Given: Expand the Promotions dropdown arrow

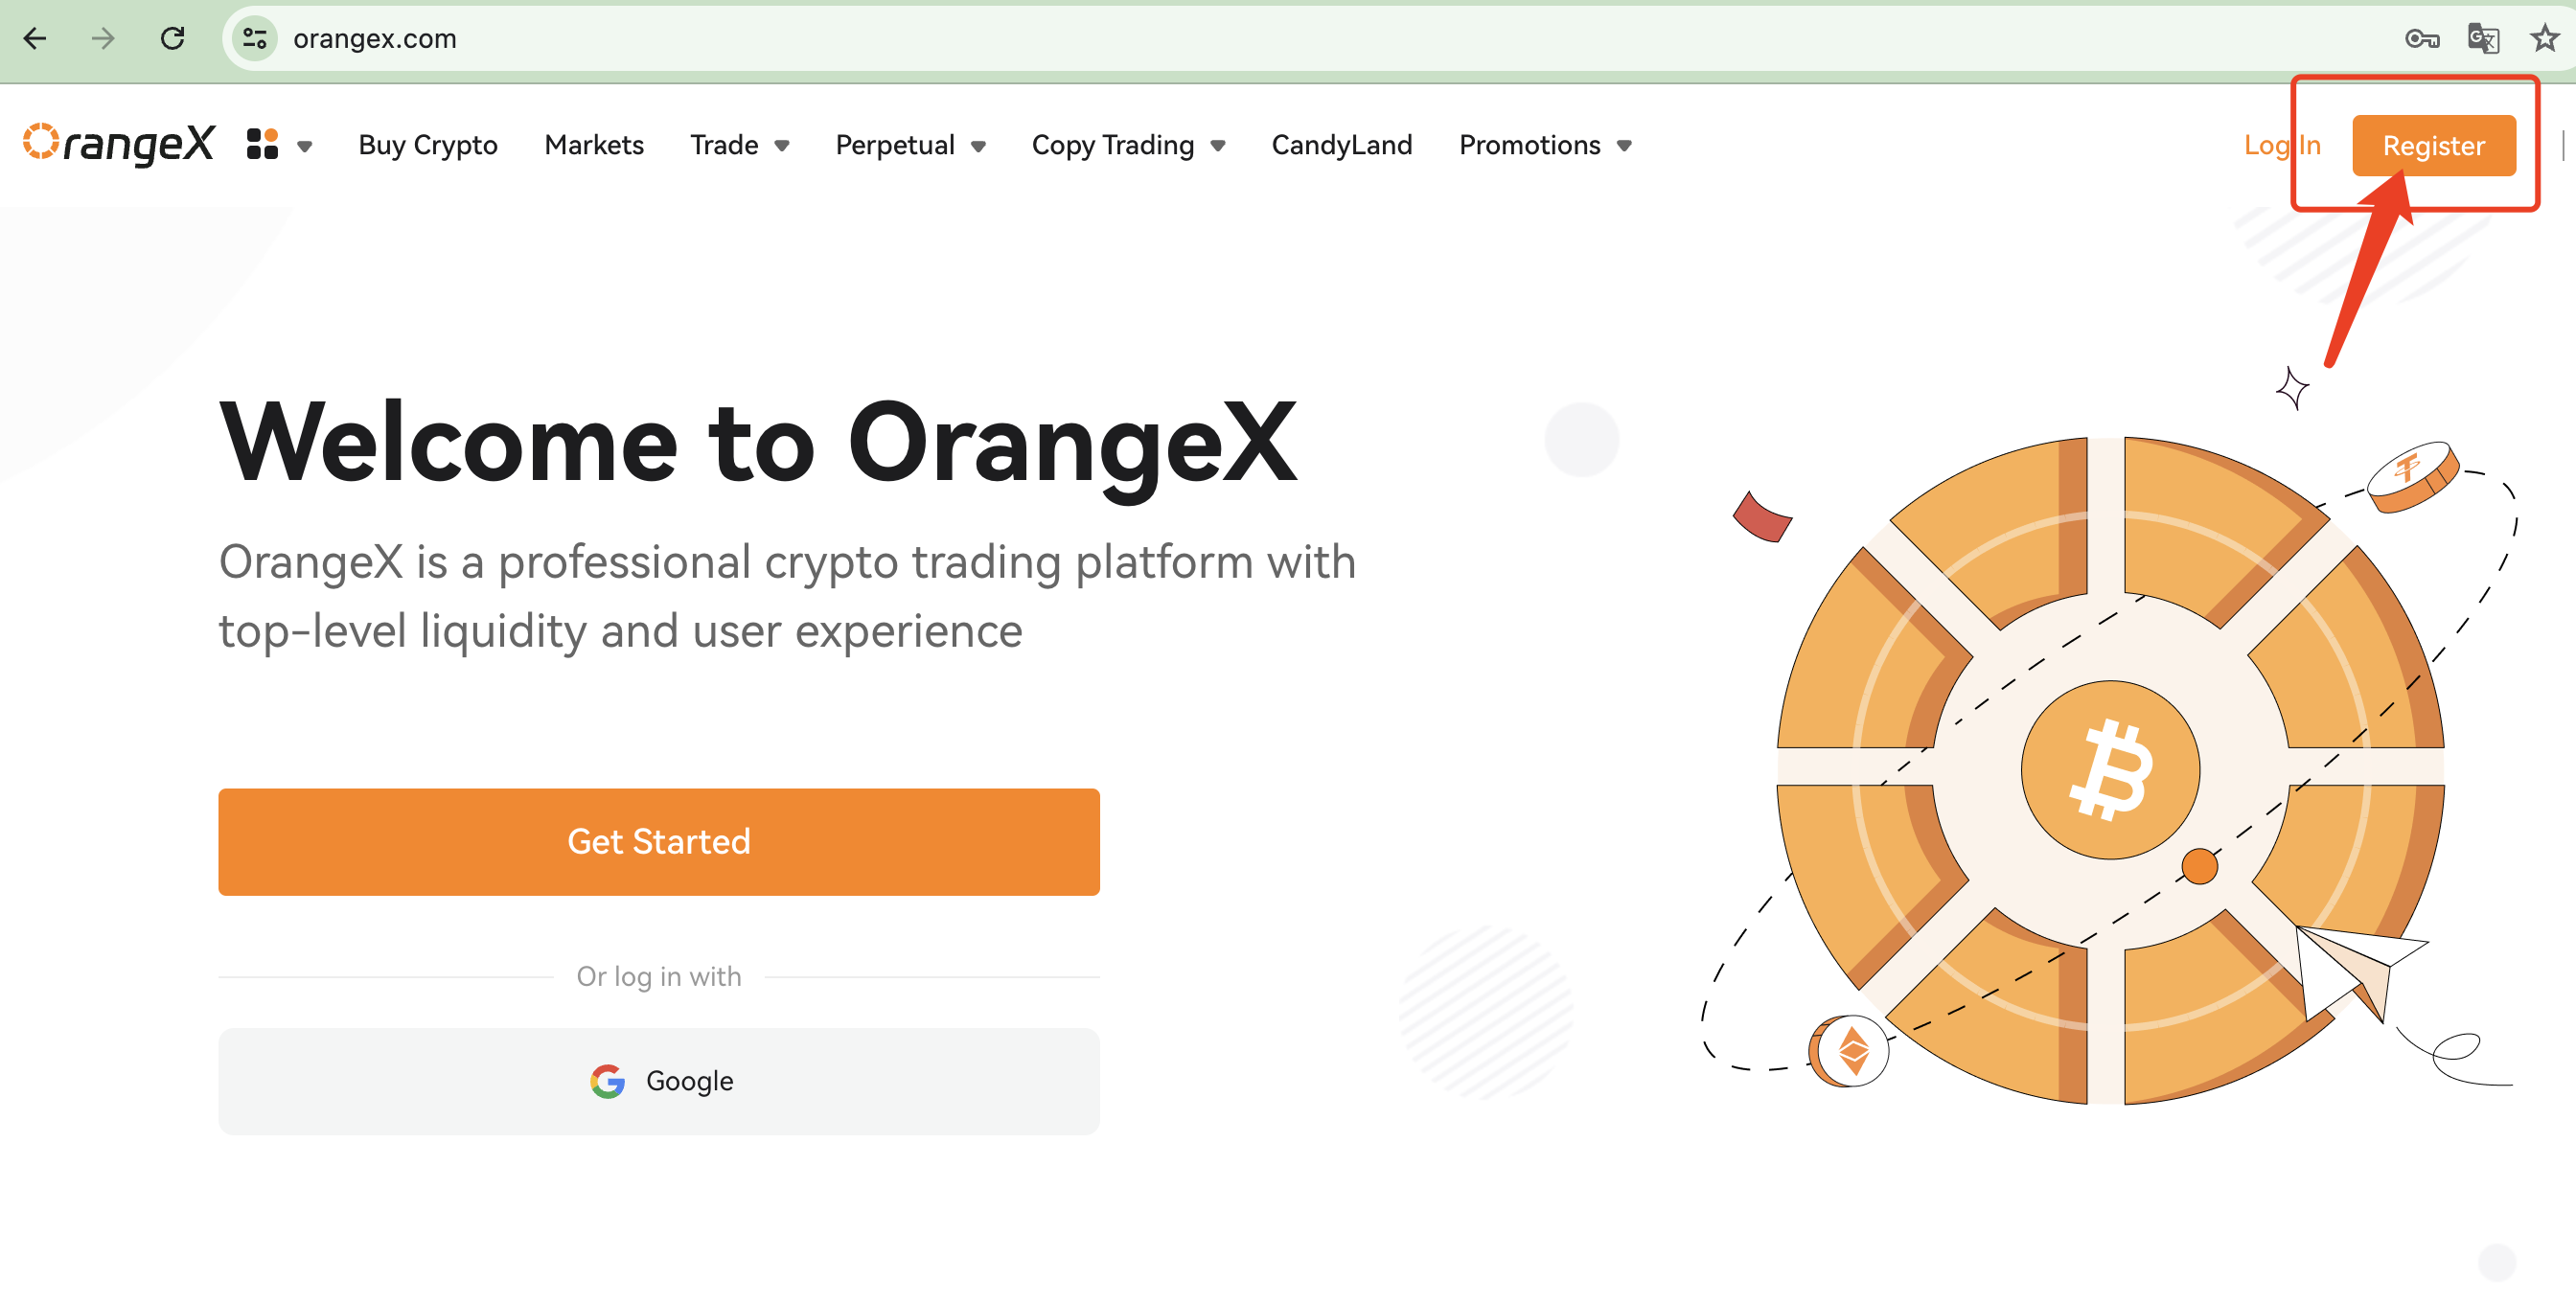Looking at the screenshot, I should coord(1624,146).
